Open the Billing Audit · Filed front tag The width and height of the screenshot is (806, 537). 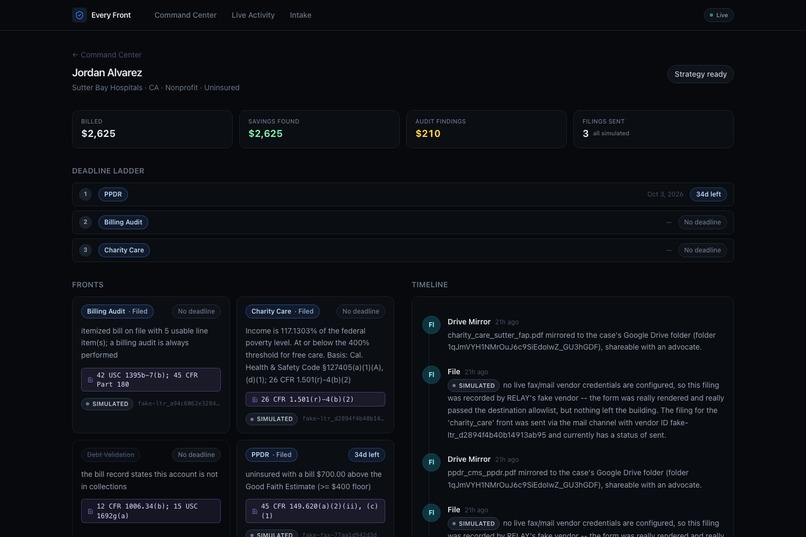pos(117,311)
